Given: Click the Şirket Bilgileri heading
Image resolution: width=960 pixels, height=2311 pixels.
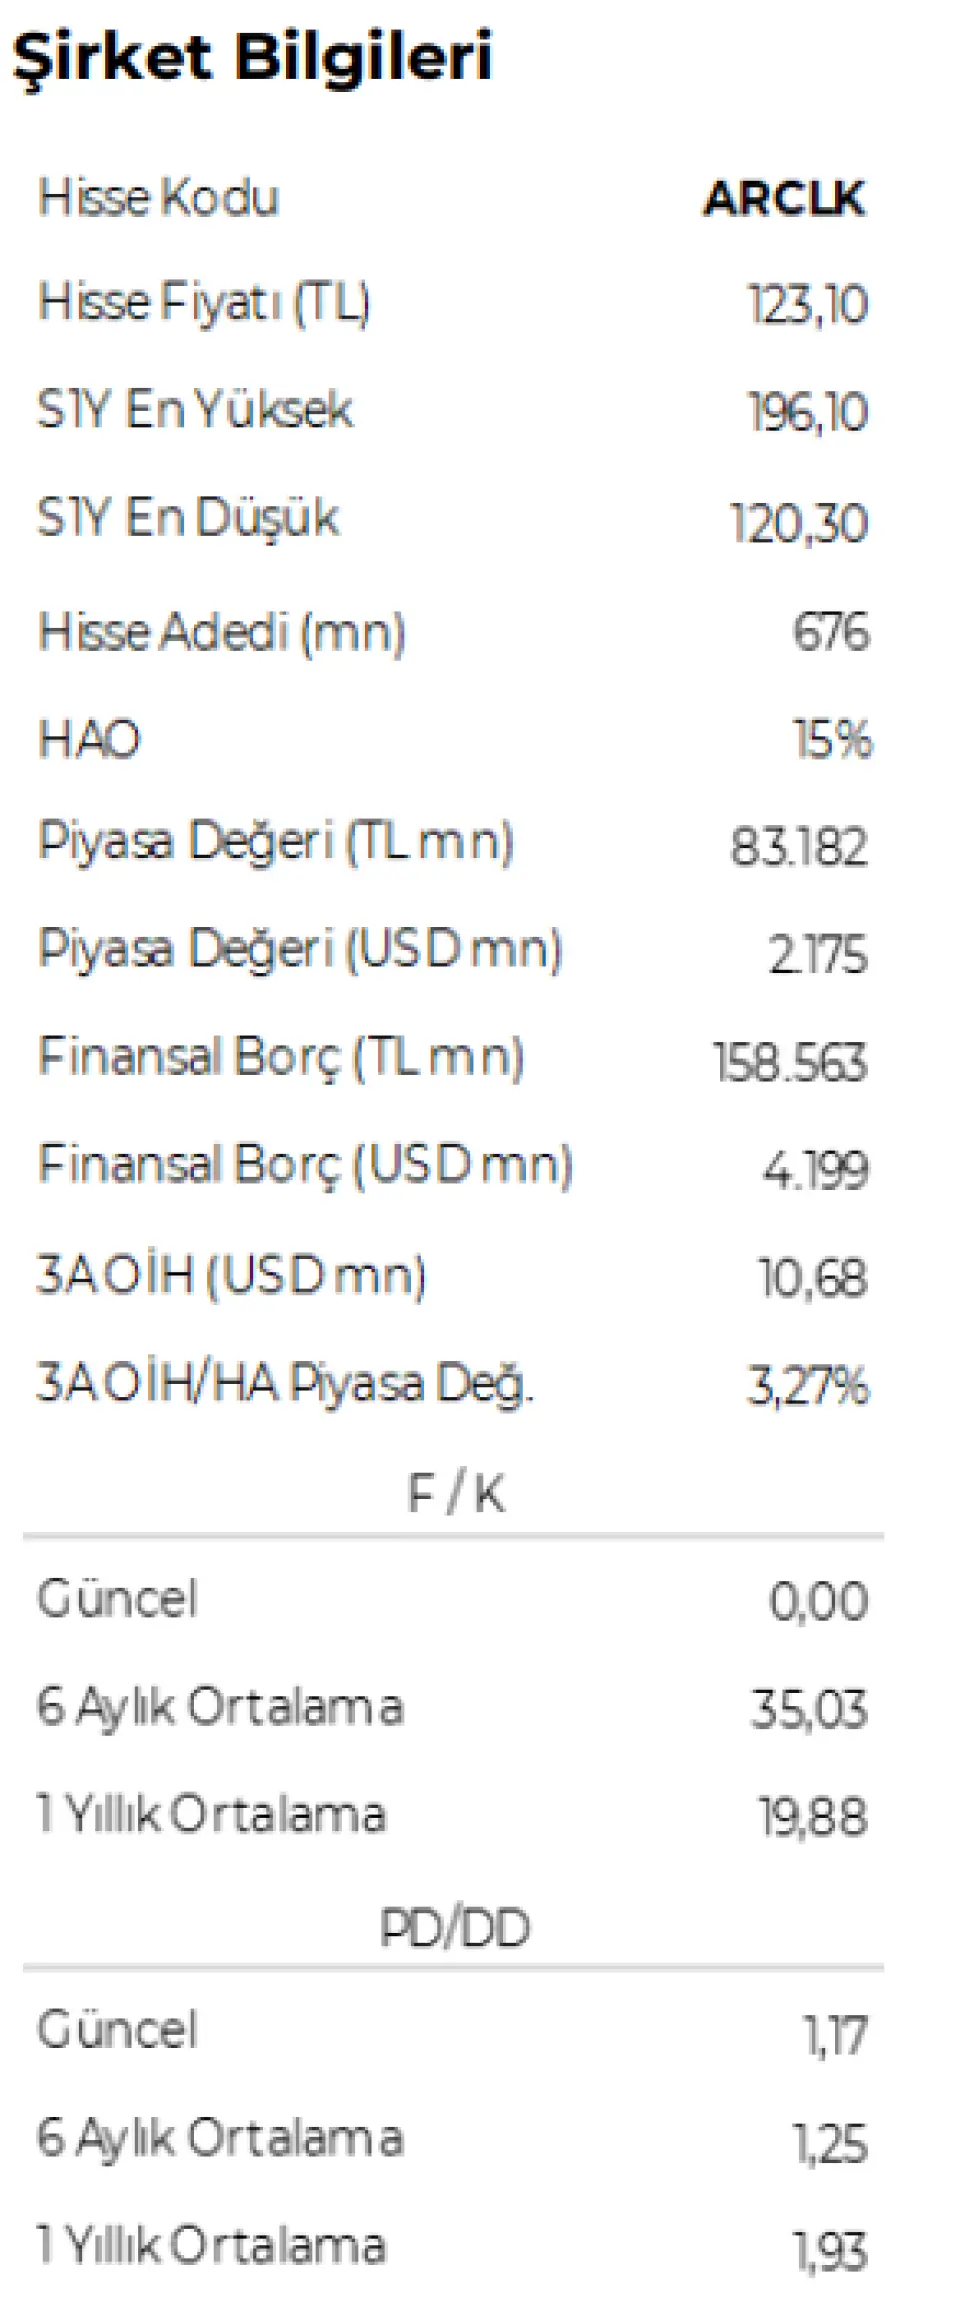Looking at the screenshot, I should click(252, 57).
